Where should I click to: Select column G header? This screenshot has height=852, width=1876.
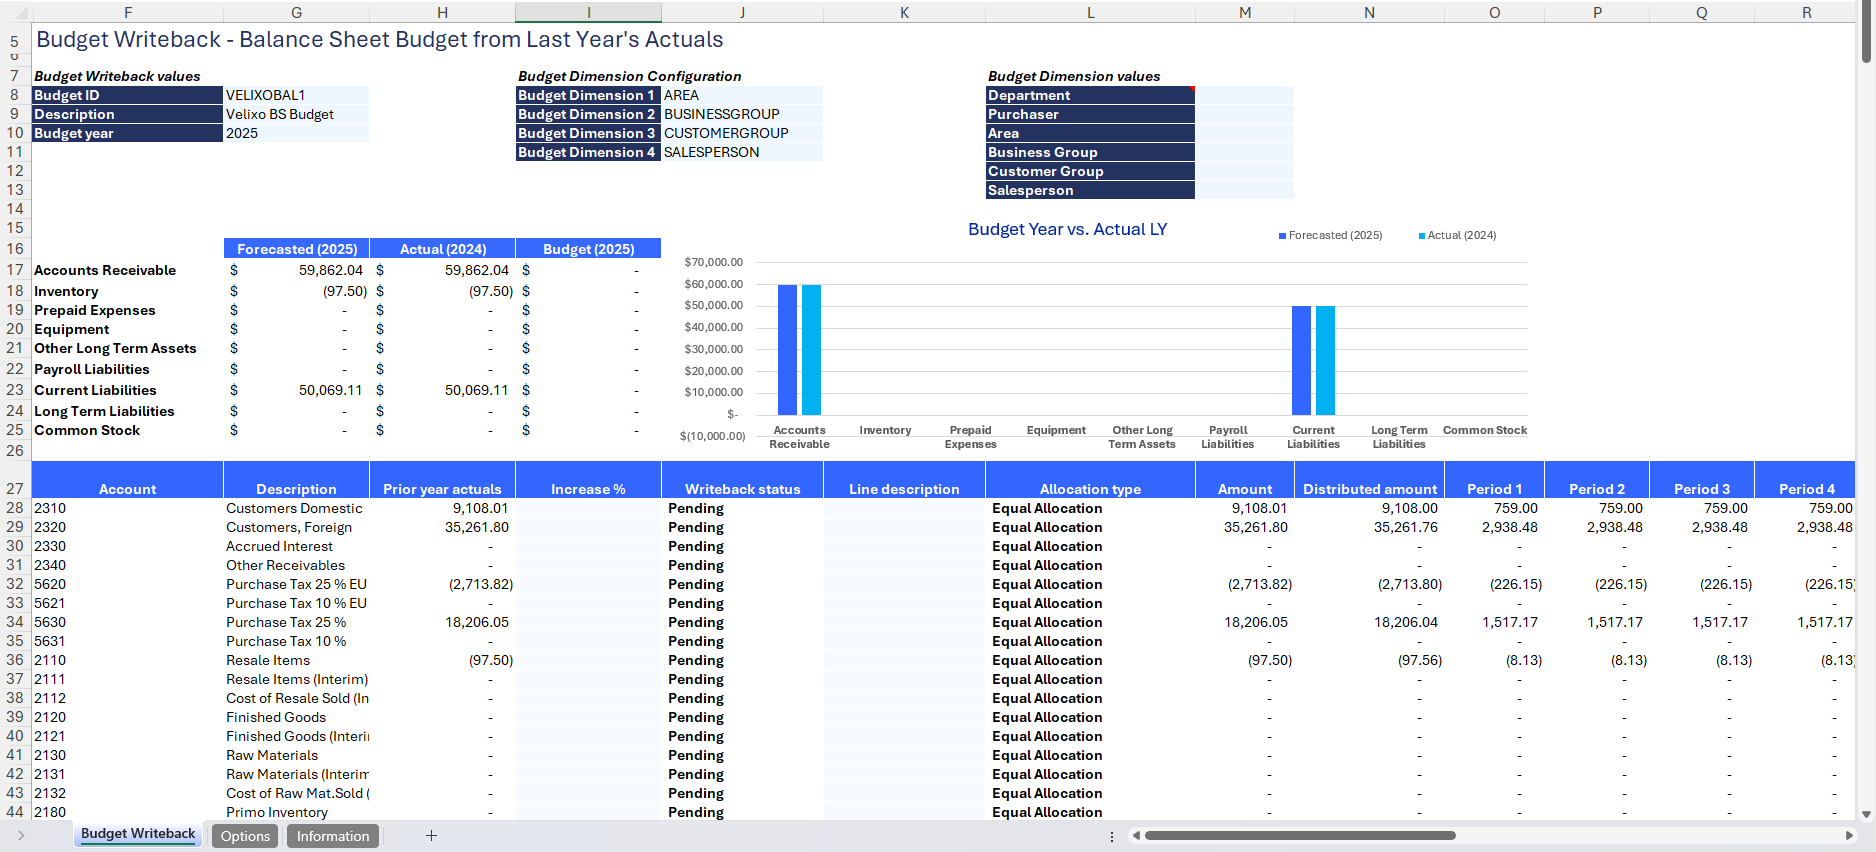pos(296,12)
